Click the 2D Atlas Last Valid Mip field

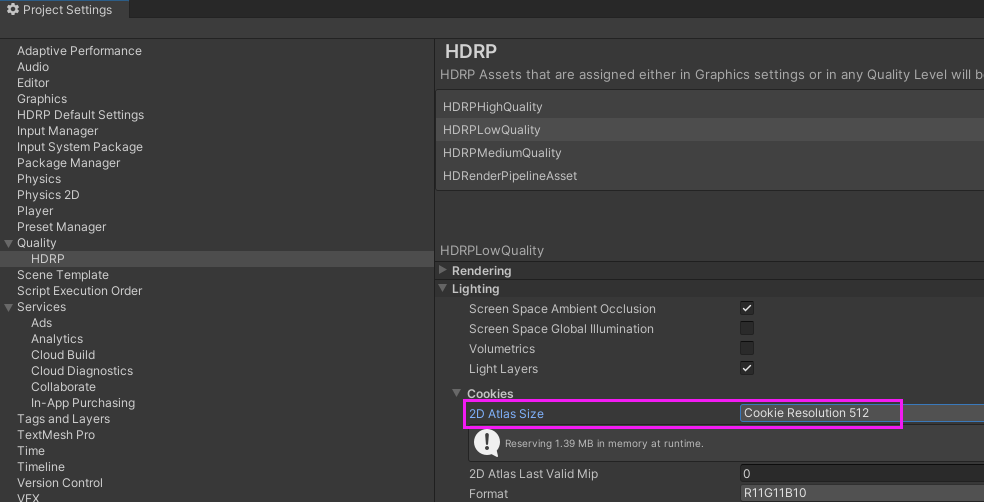862,473
